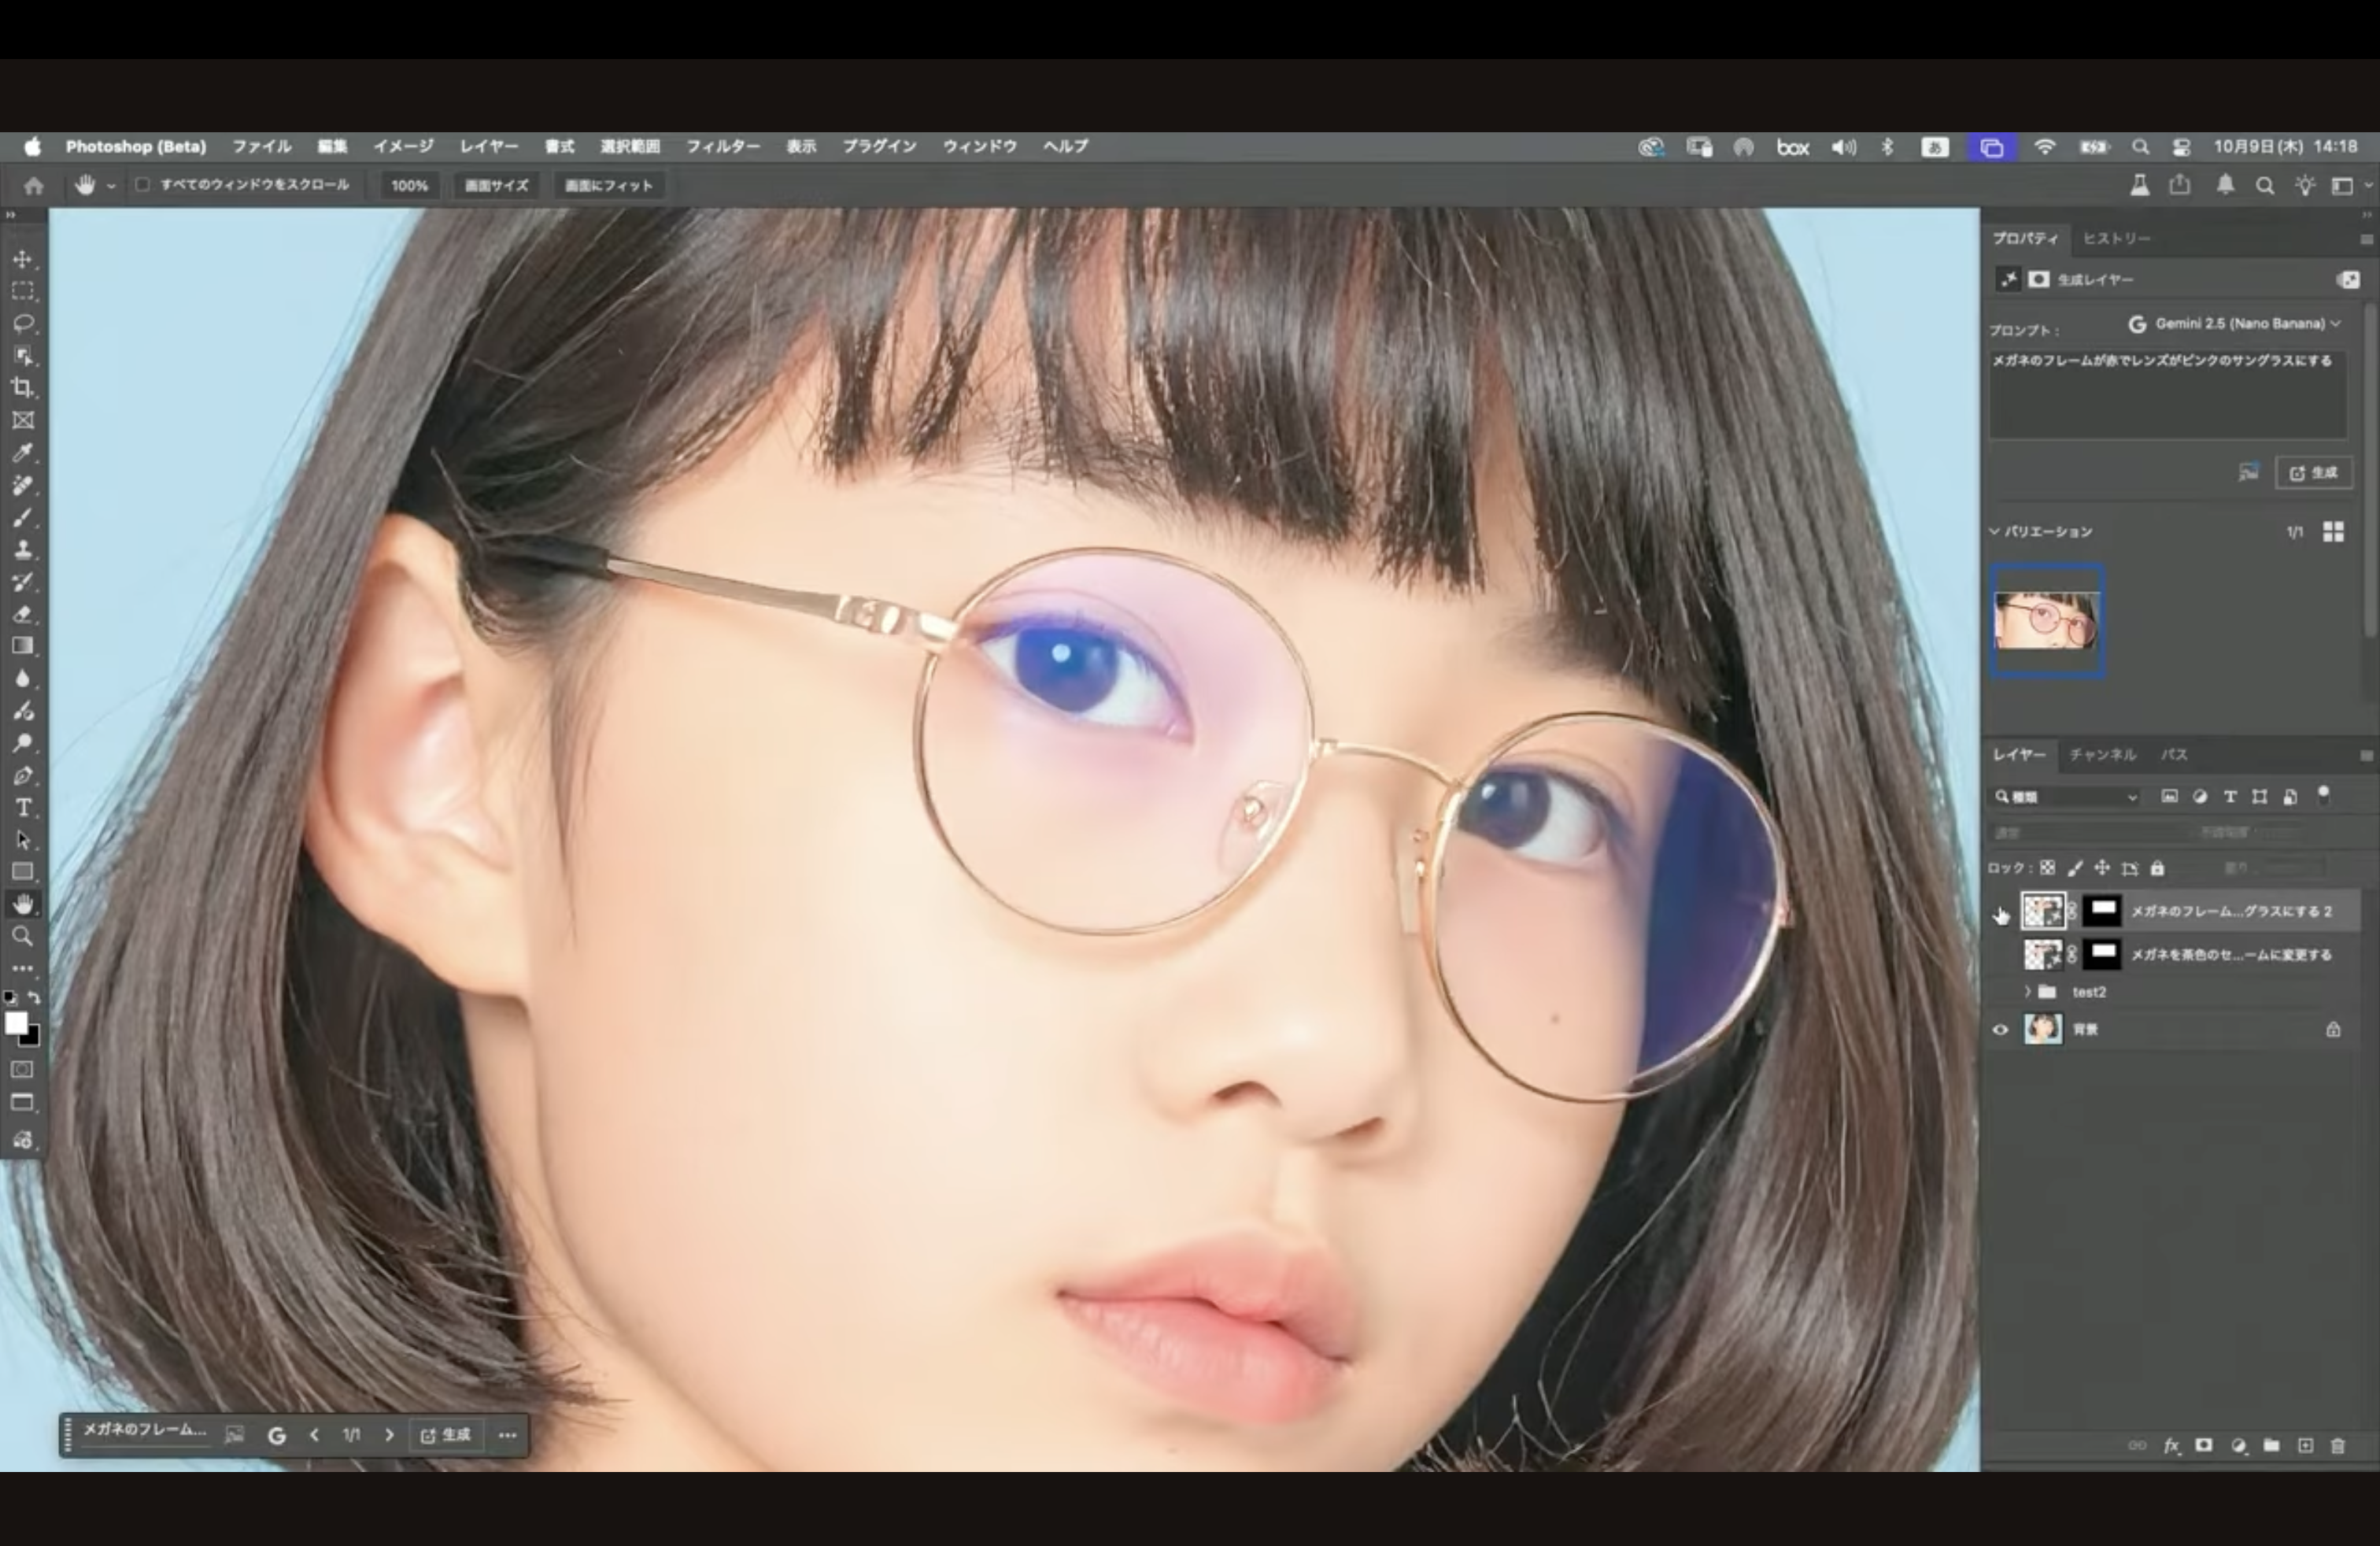The width and height of the screenshot is (2380, 1546).
Task: Collapse the バリエーション section
Action: click(1995, 531)
